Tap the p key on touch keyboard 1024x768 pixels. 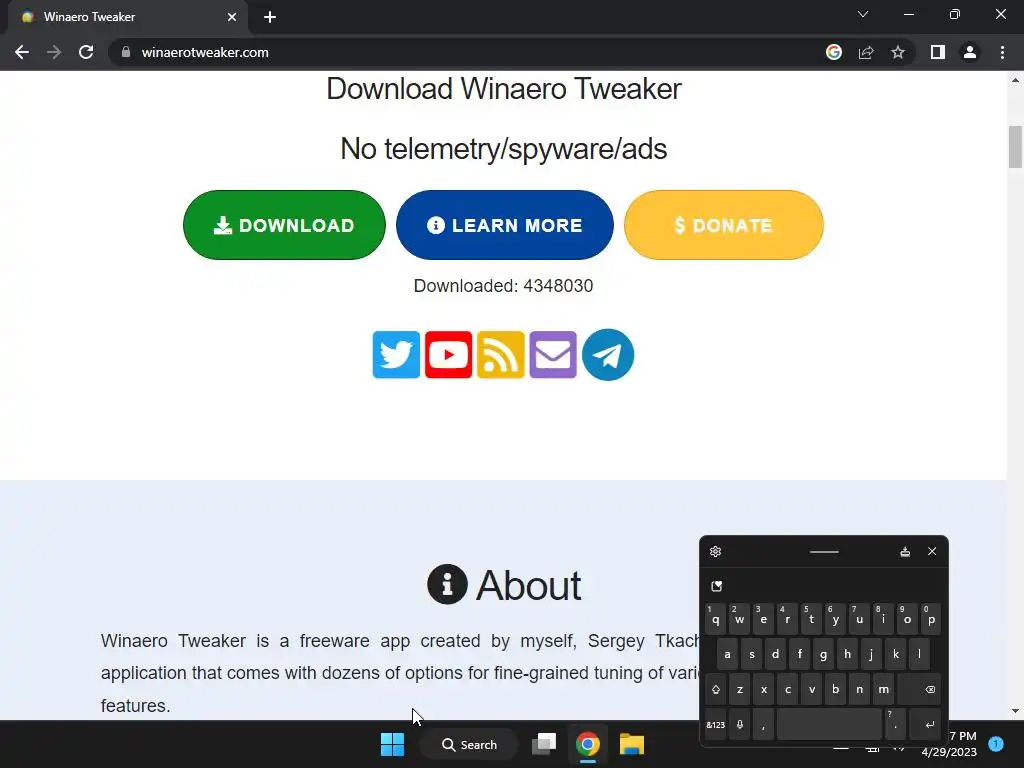[931, 620]
